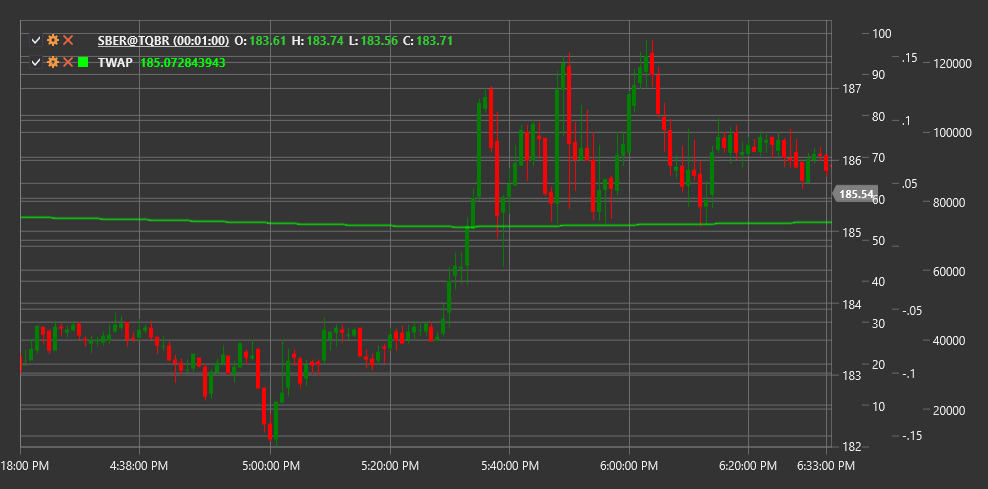The image size is (988, 489).
Task: Click the high price value 183.74
Action: [x=325, y=41]
